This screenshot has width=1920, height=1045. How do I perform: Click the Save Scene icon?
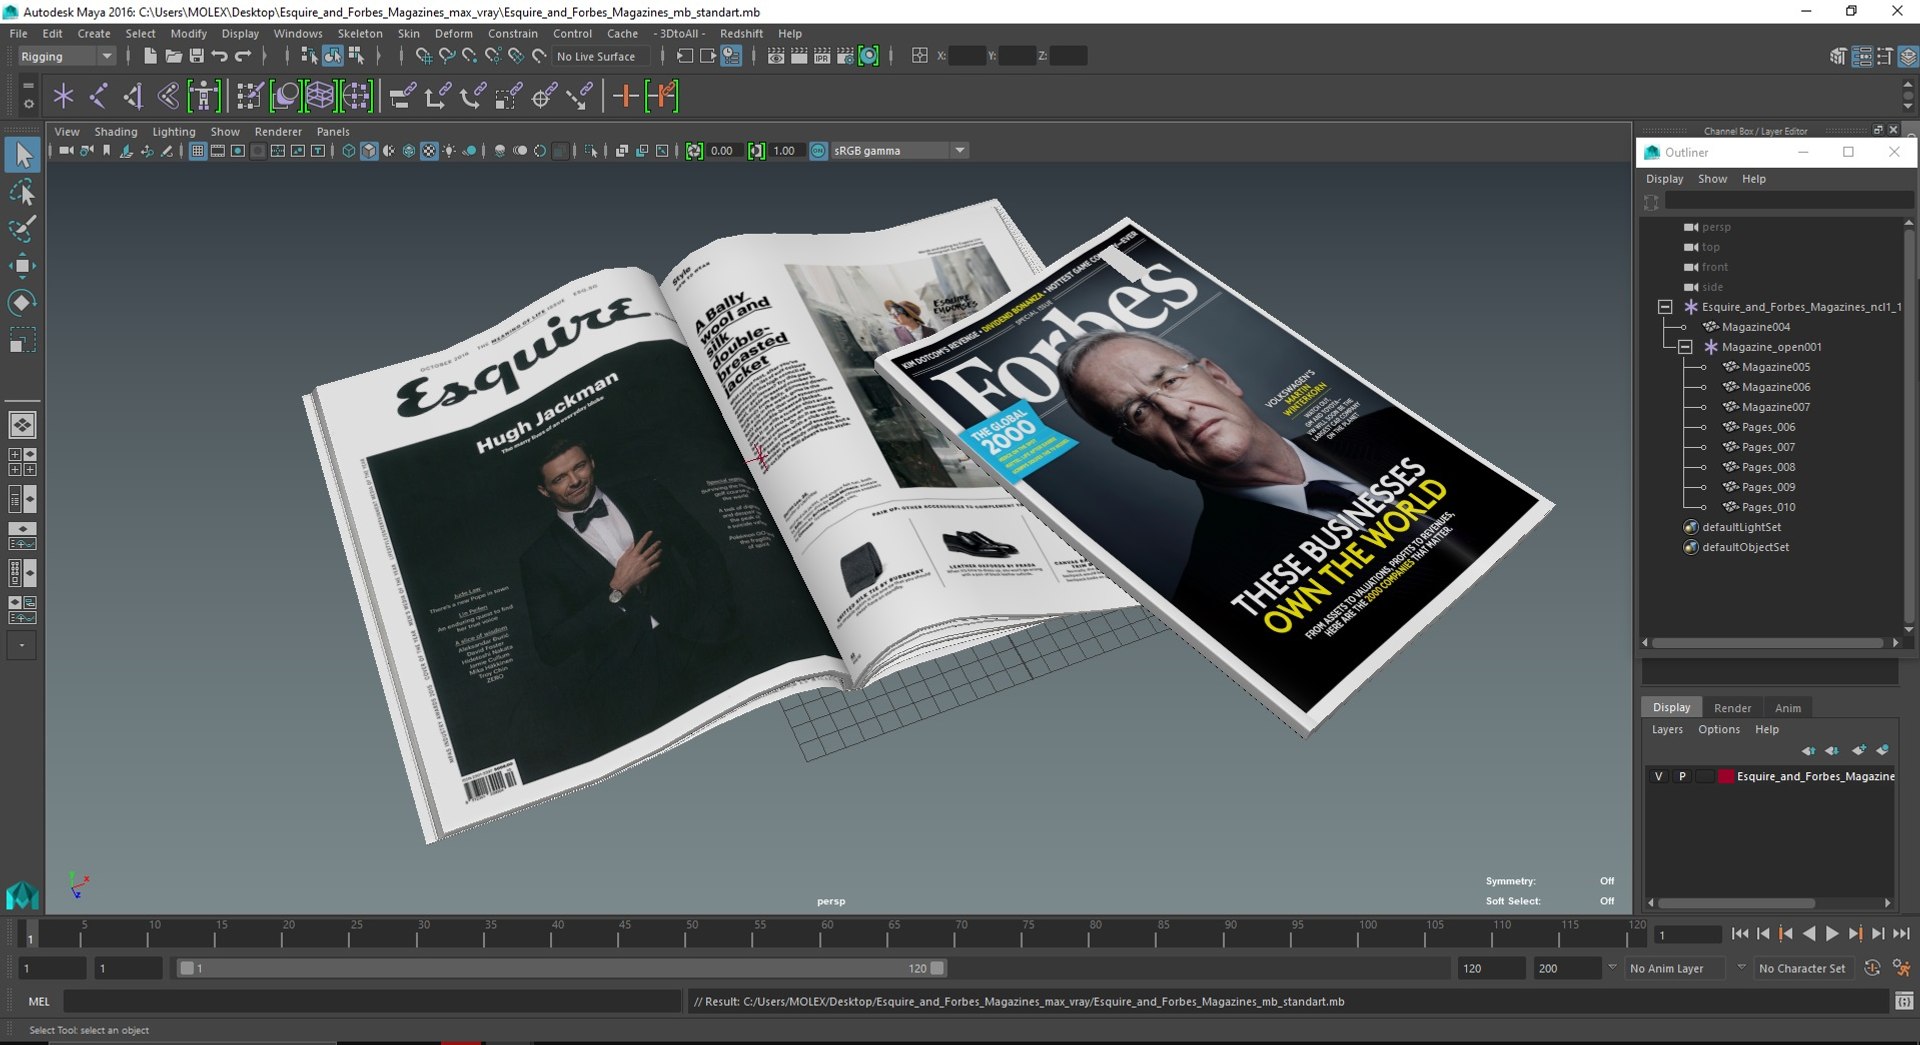196,56
